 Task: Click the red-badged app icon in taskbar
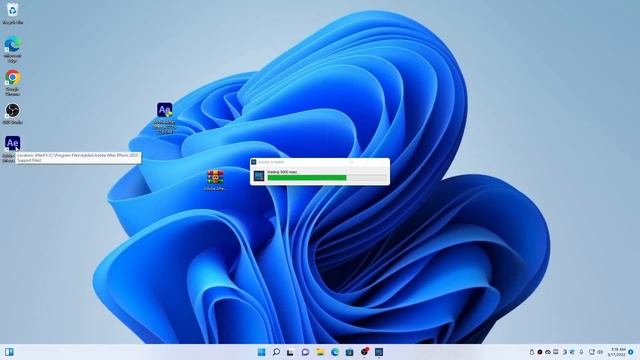click(364, 351)
